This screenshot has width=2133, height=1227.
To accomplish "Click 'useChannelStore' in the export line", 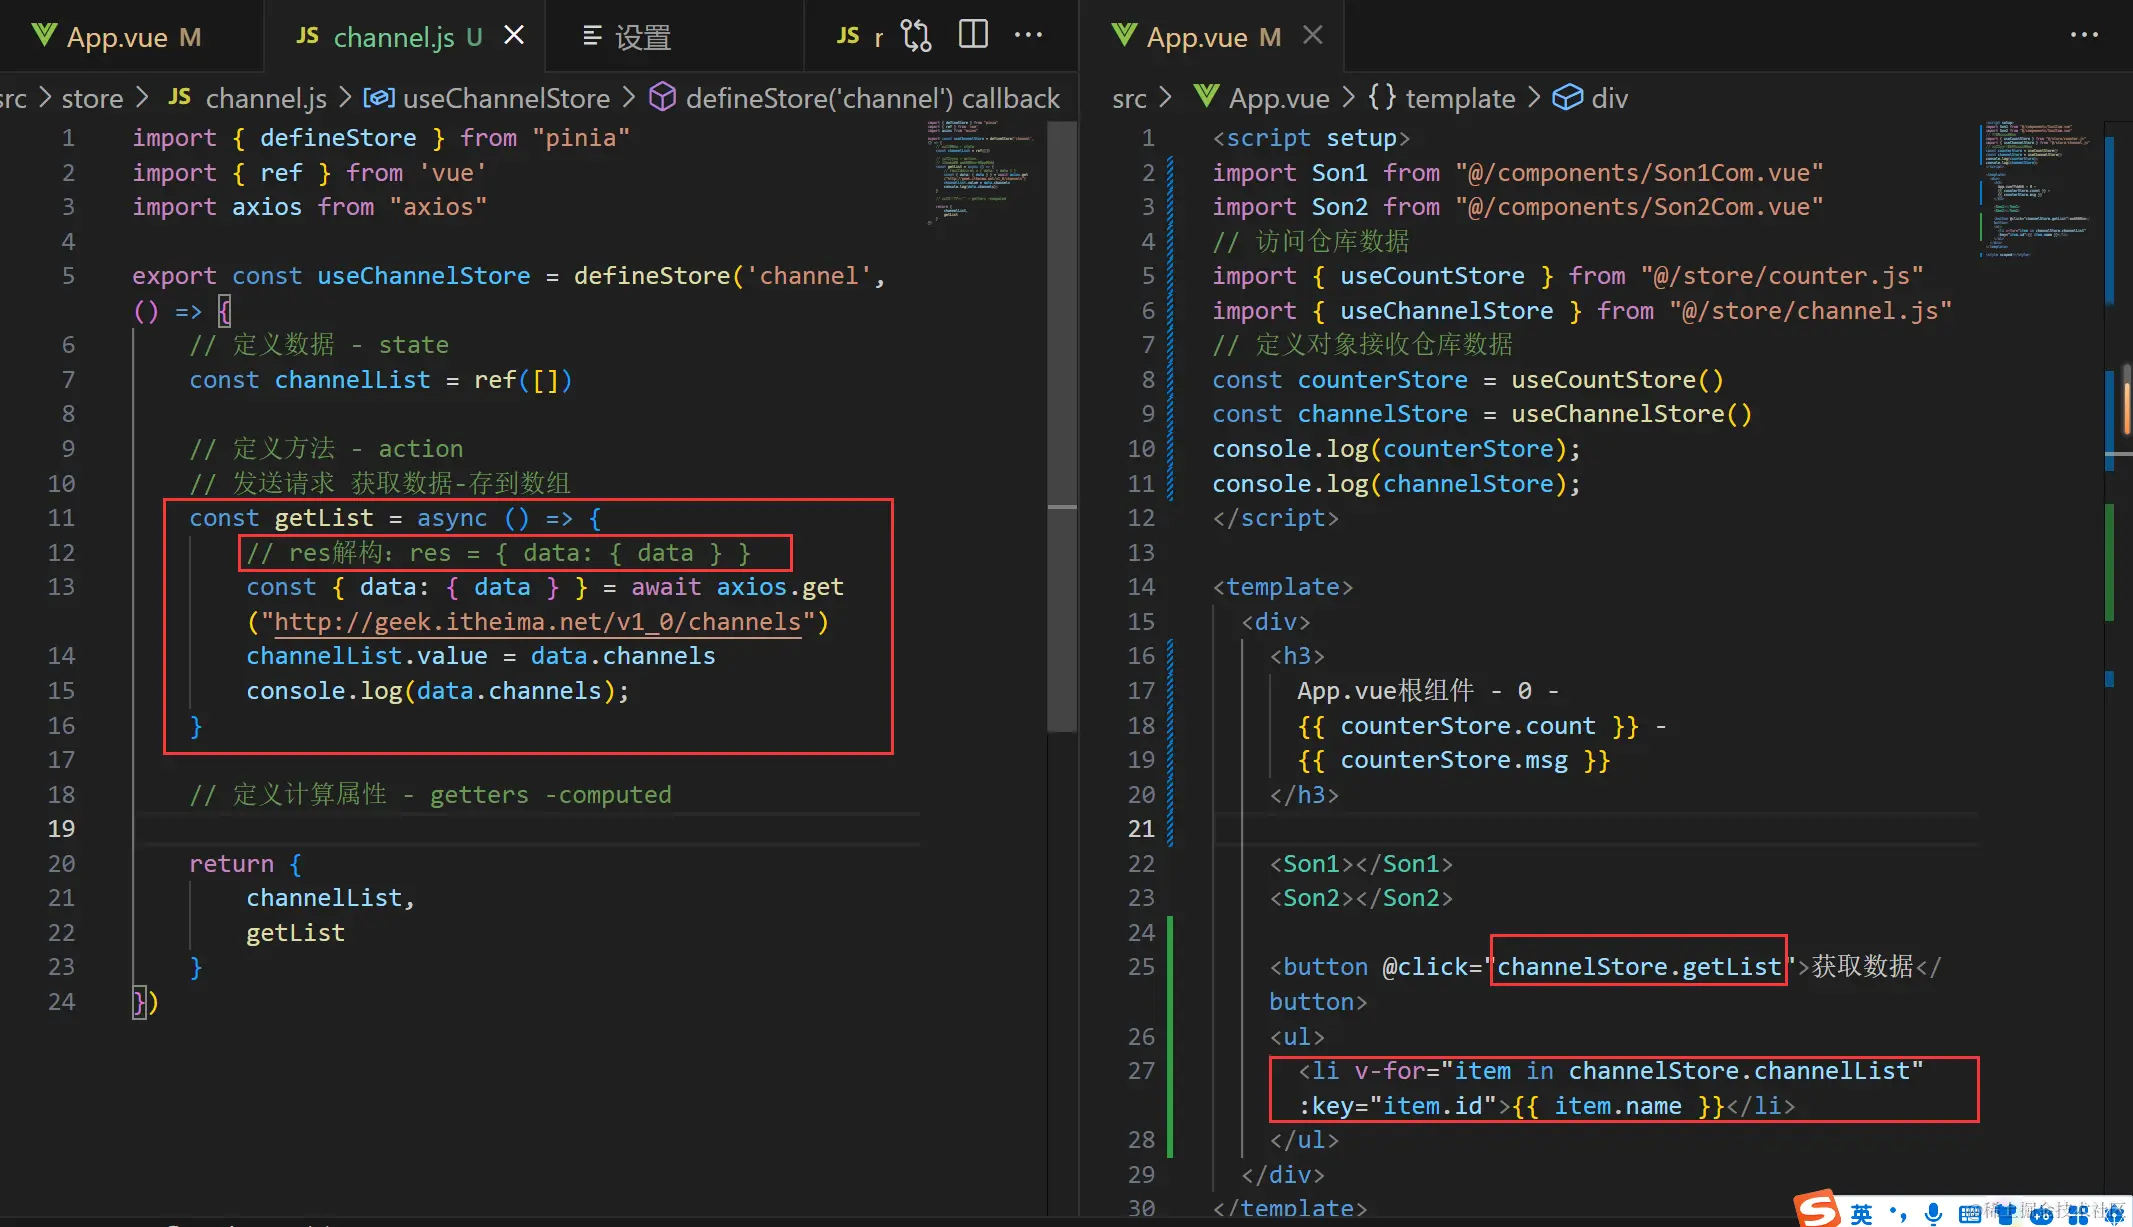I will [x=424, y=276].
